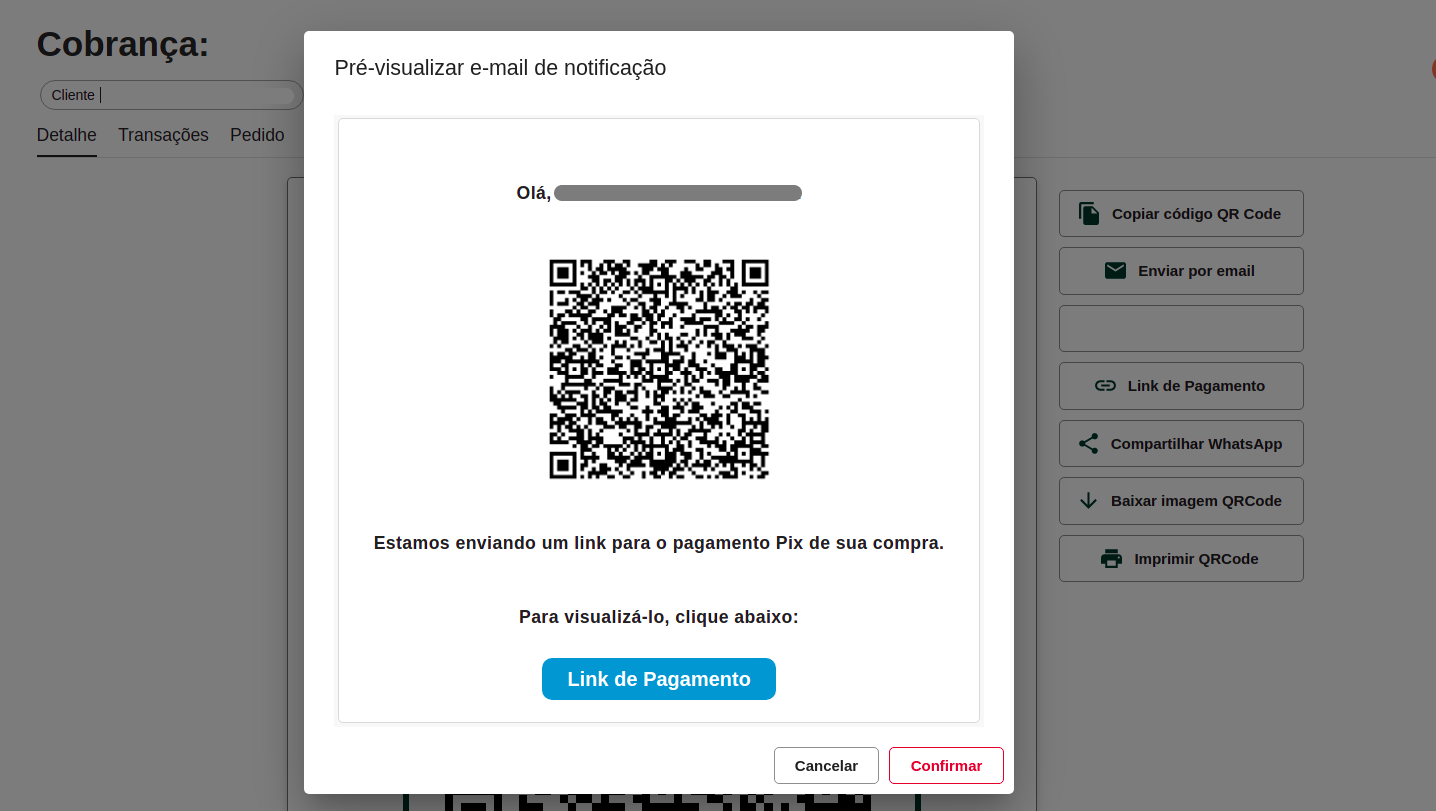The width and height of the screenshot is (1436, 811).
Task: Click the download arrow icon on Baixar imagem QRCode
Action: coord(1088,500)
